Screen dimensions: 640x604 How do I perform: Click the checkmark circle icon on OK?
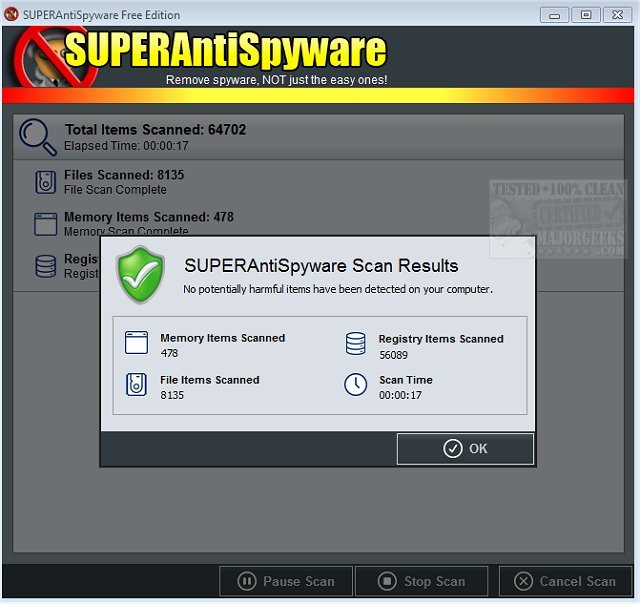coord(453,449)
